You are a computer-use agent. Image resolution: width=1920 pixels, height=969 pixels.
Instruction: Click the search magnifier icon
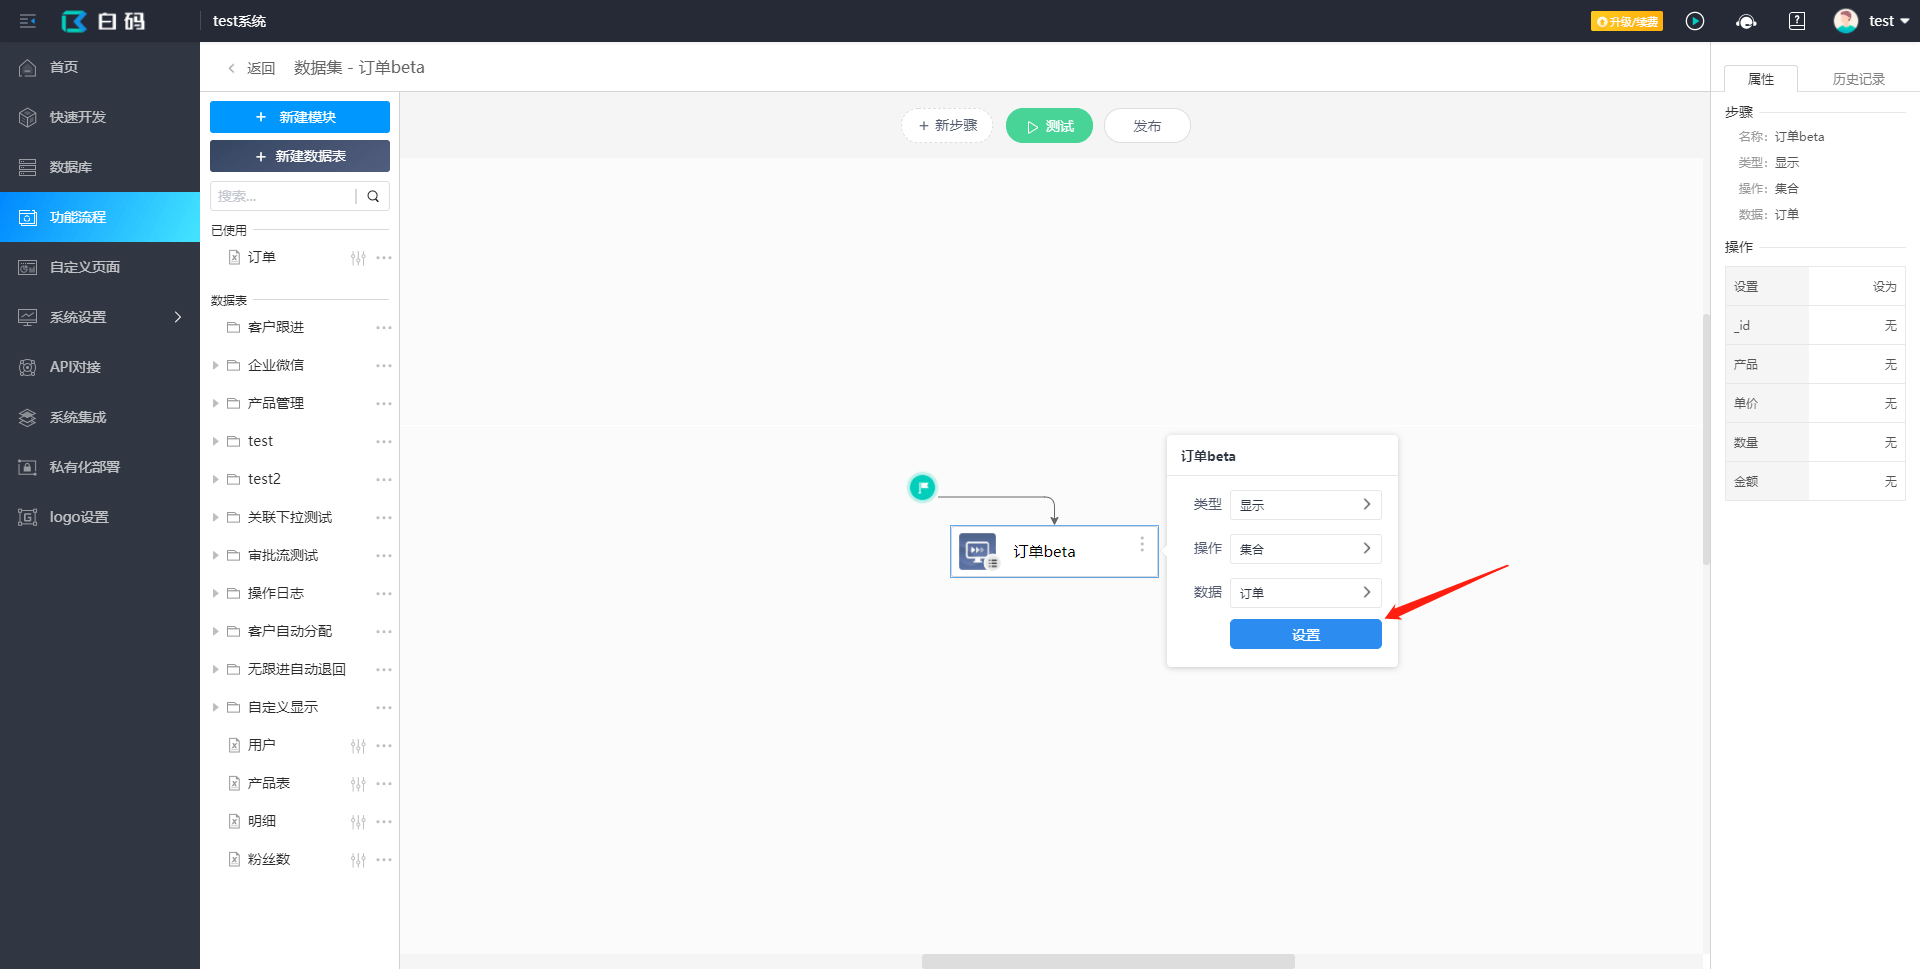click(373, 196)
